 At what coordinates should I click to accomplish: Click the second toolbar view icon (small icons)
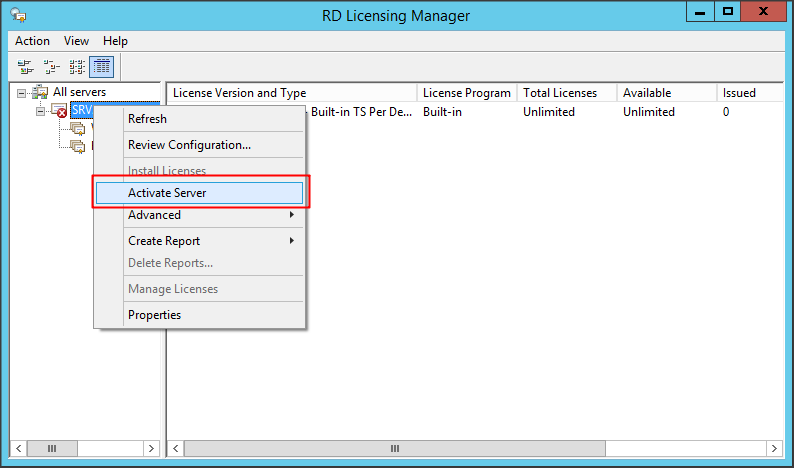[x=51, y=66]
